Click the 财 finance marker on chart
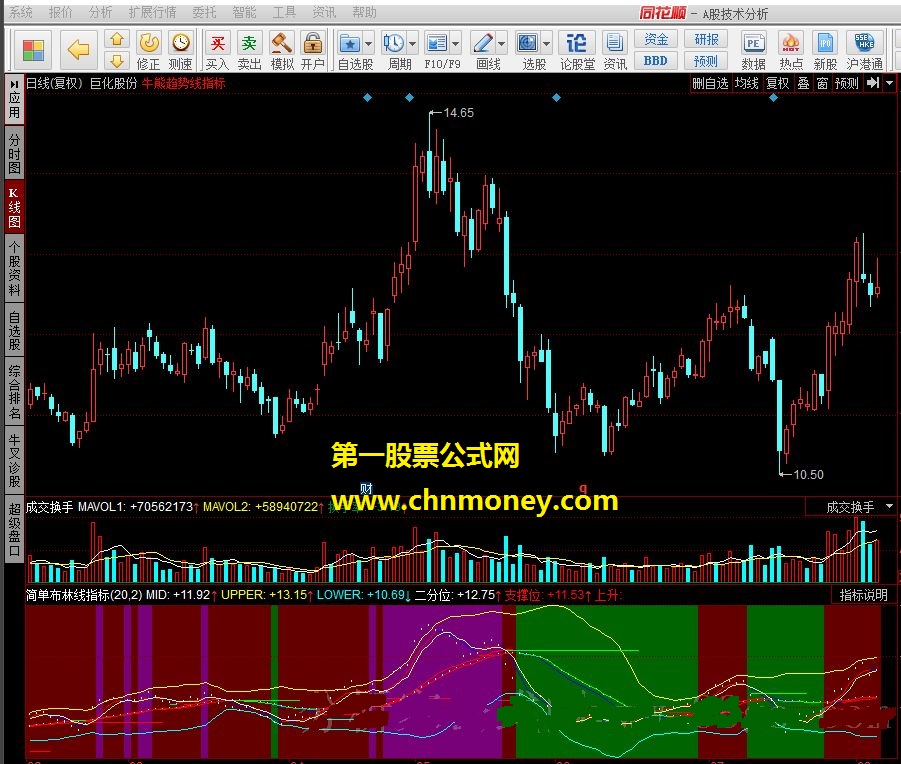Viewport: 901px width, 764px height. click(x=366, y=488)
